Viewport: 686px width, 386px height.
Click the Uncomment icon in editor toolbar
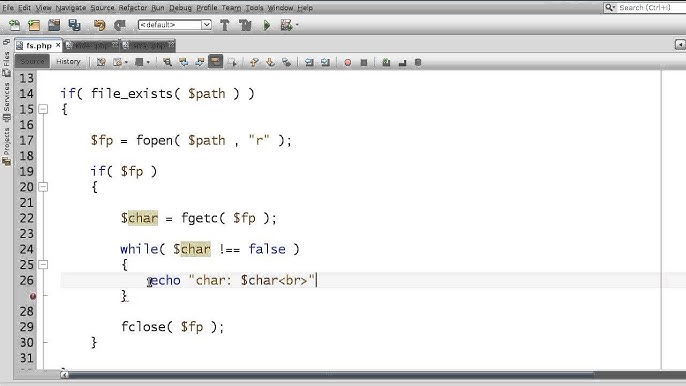tap(402, 63)
